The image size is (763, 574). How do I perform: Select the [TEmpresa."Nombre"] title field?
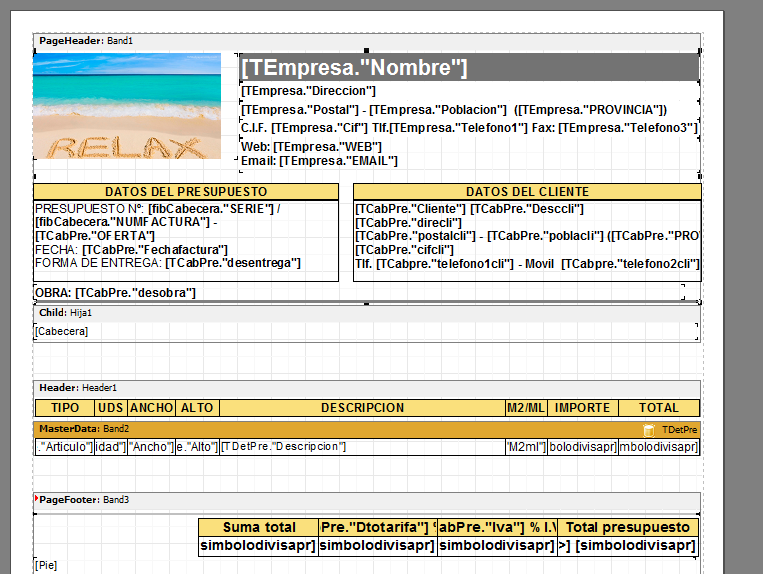(x=470, y=68)
